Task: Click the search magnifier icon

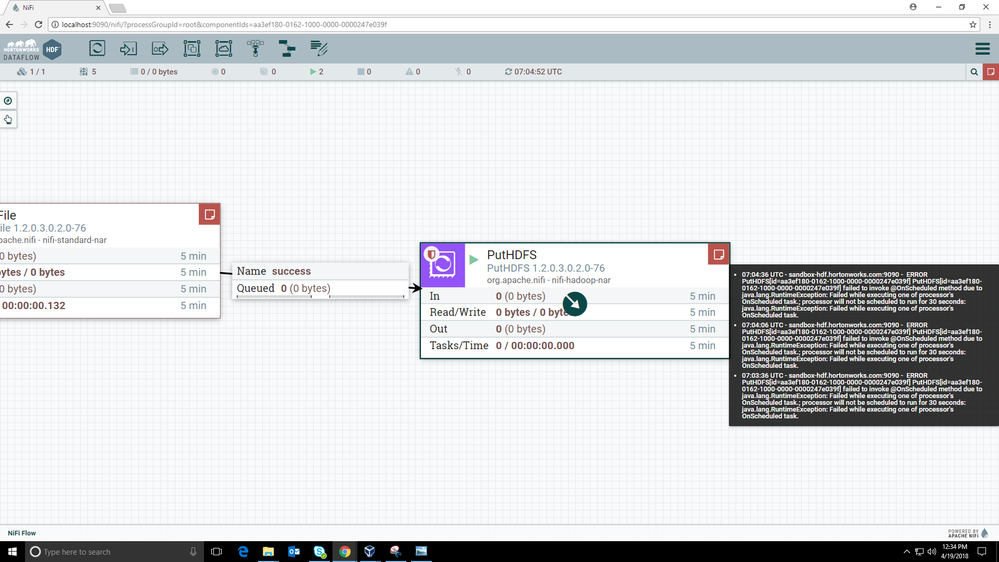Action: point(974,72)
